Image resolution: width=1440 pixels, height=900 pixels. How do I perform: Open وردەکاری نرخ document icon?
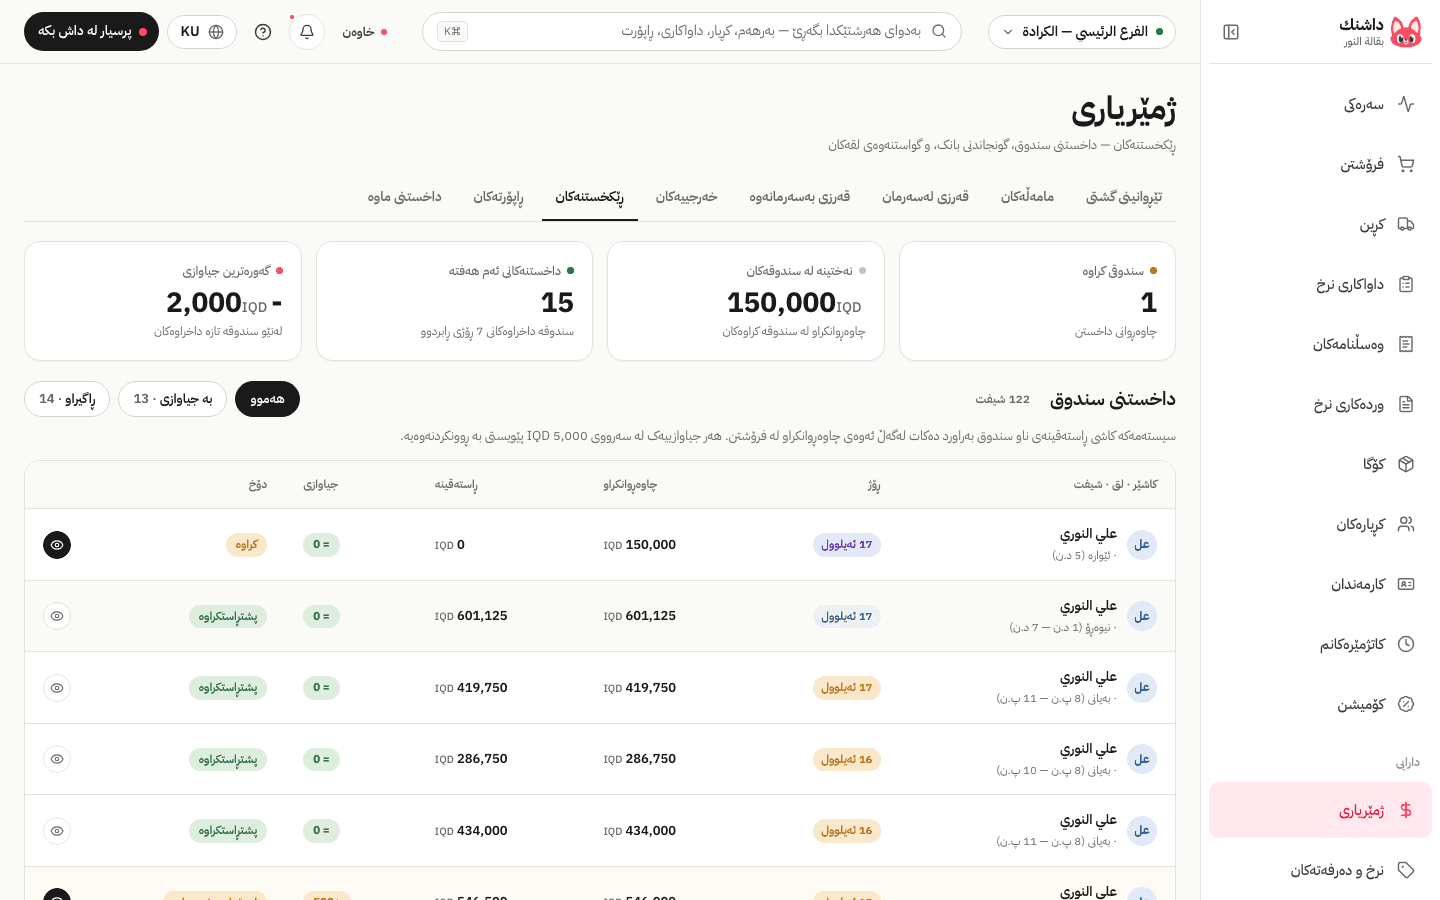(1406, 404)
